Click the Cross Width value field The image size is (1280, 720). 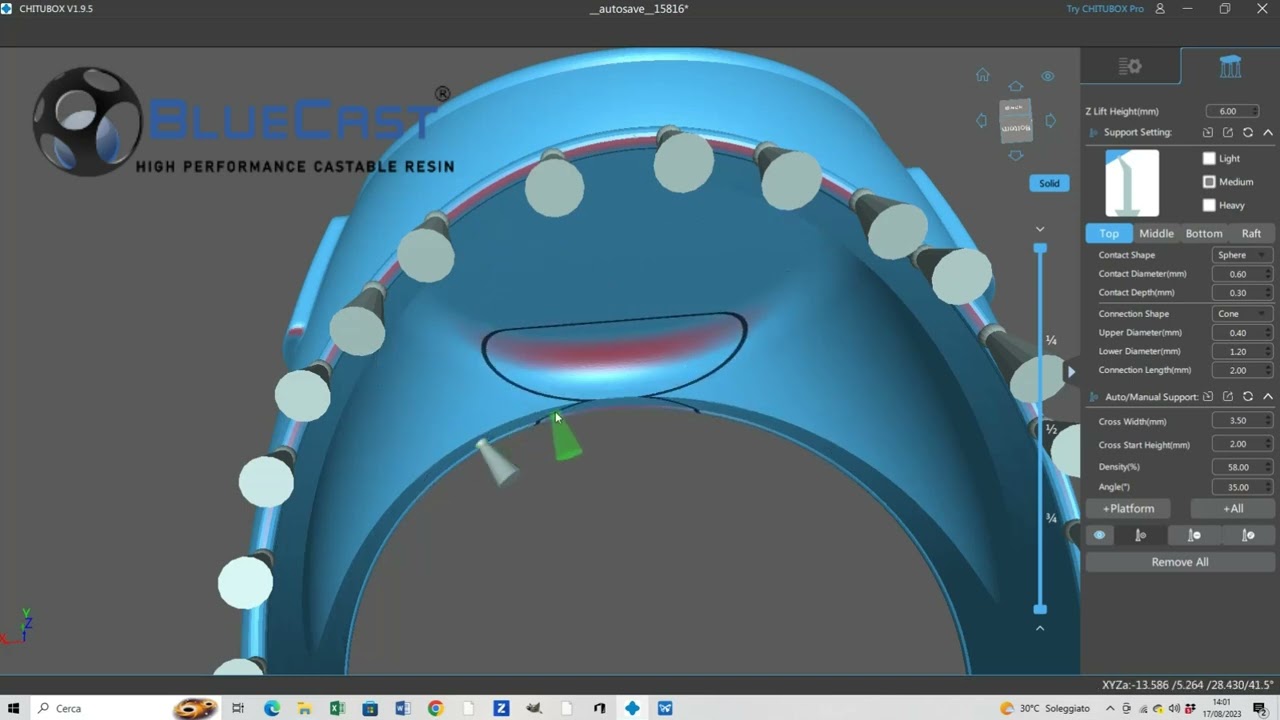coord(1241,421)
